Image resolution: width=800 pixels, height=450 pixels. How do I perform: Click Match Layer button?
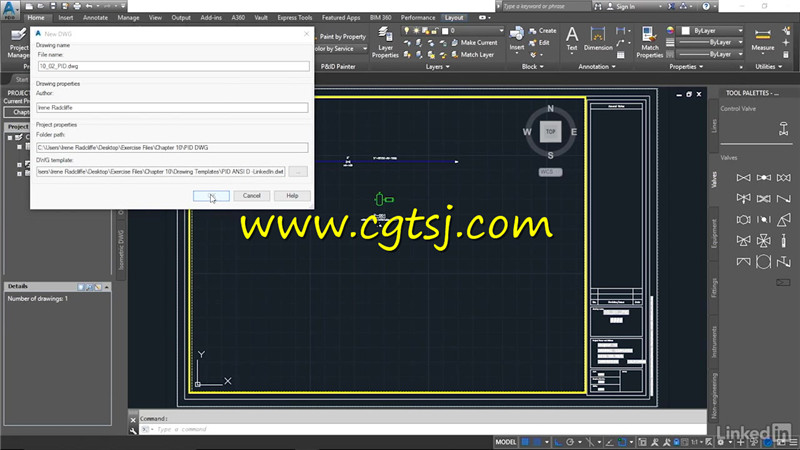pyautogui.click(x=472, y=55)
